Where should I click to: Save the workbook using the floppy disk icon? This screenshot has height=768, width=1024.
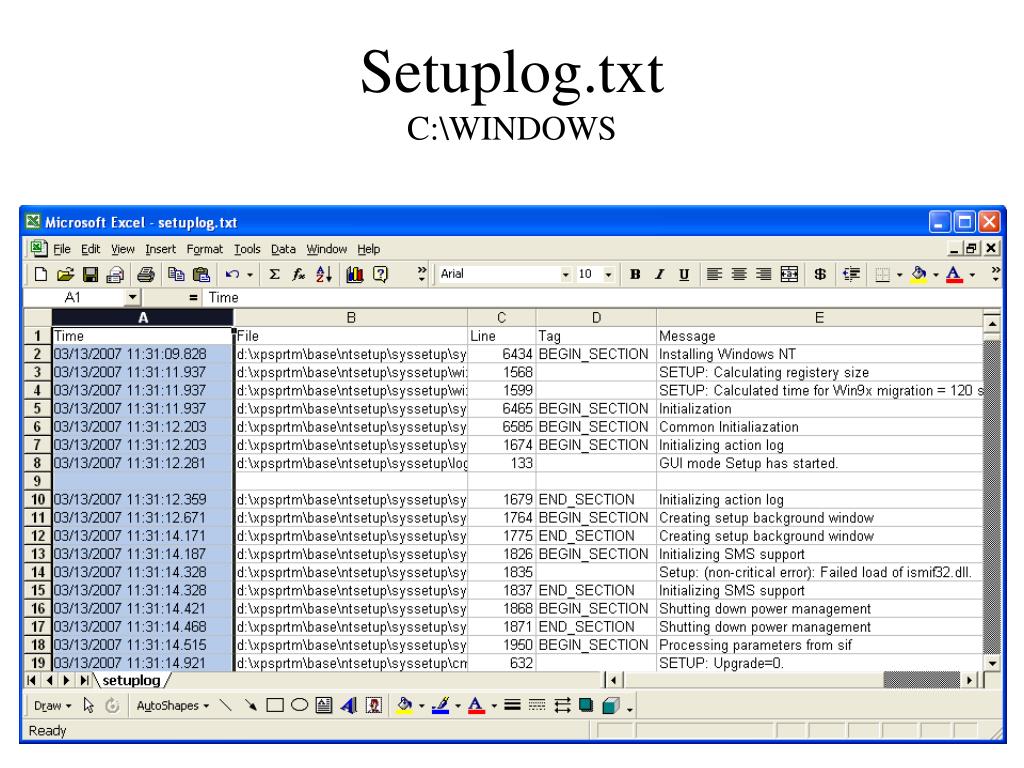coord(90,274)
